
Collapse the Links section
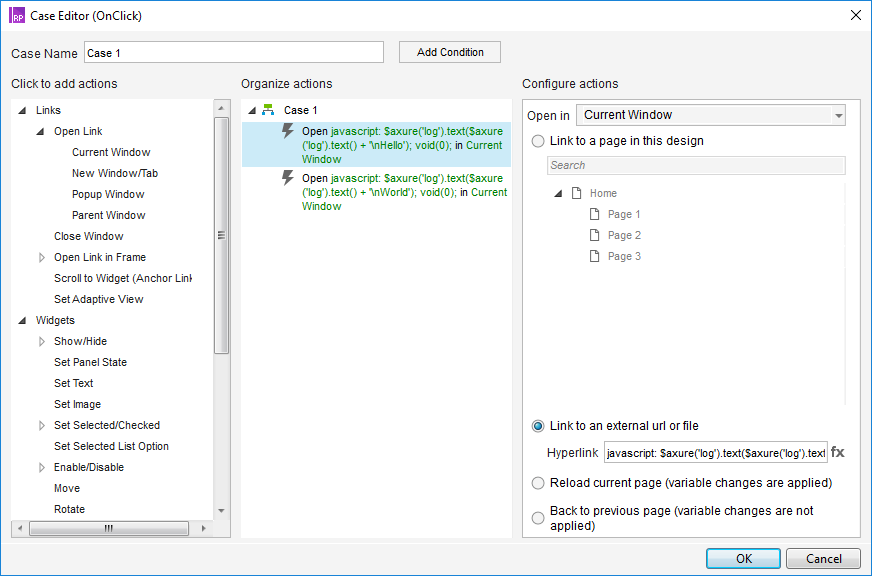coord(23,110)
